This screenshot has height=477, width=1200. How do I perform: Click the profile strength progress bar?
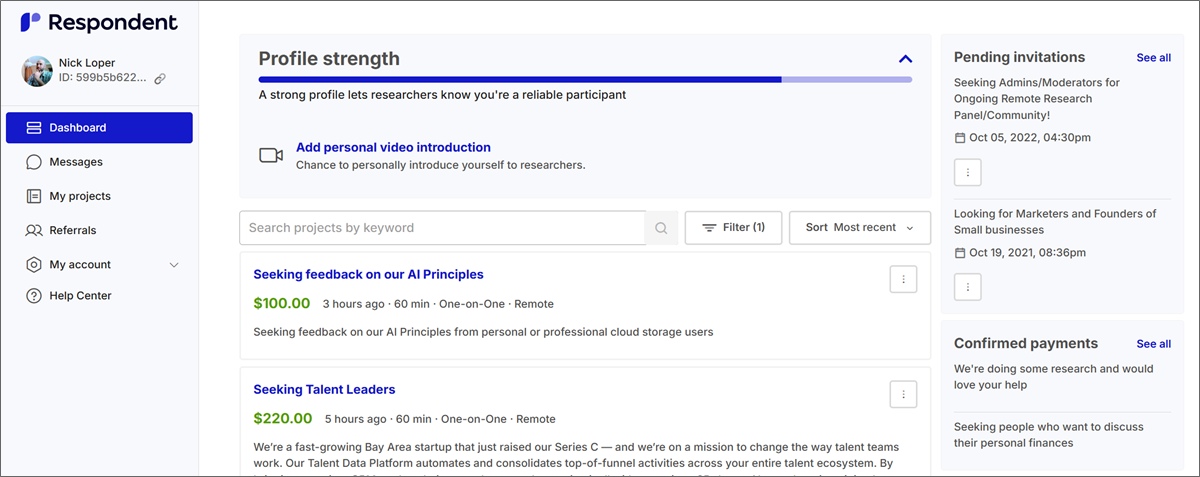click(x=585, y=79)
